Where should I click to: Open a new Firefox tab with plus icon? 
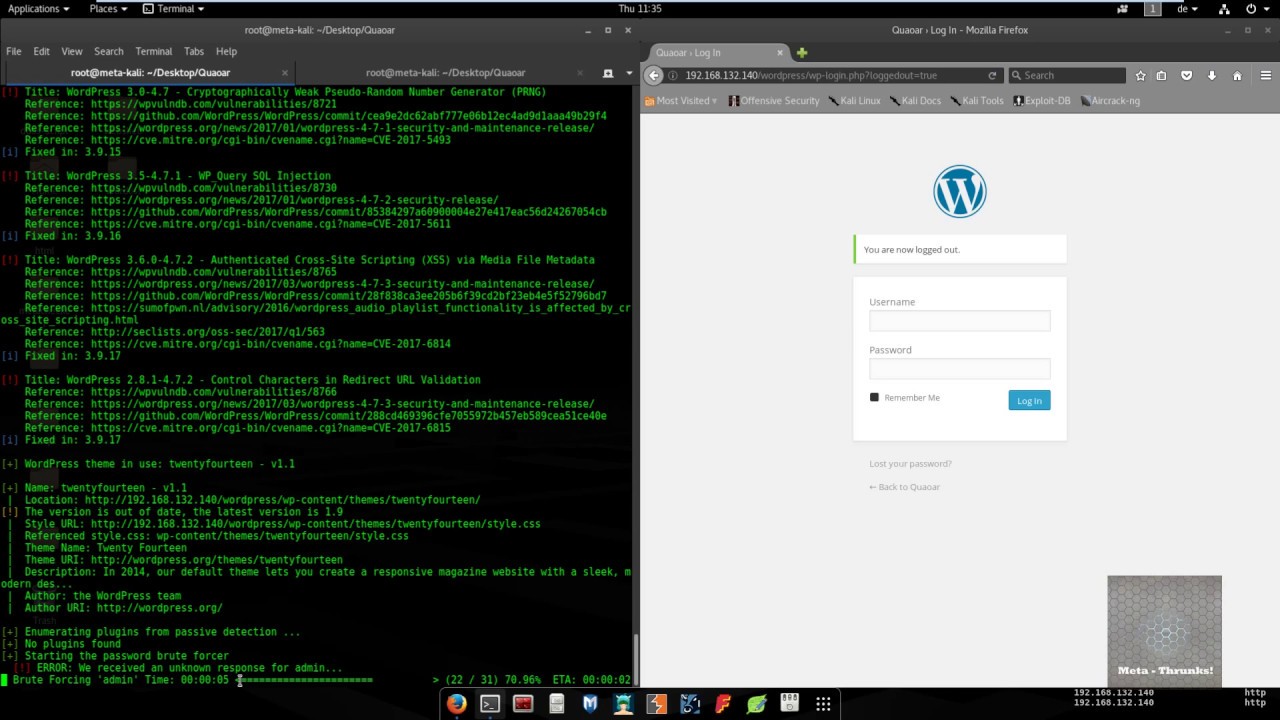[802, 52]
